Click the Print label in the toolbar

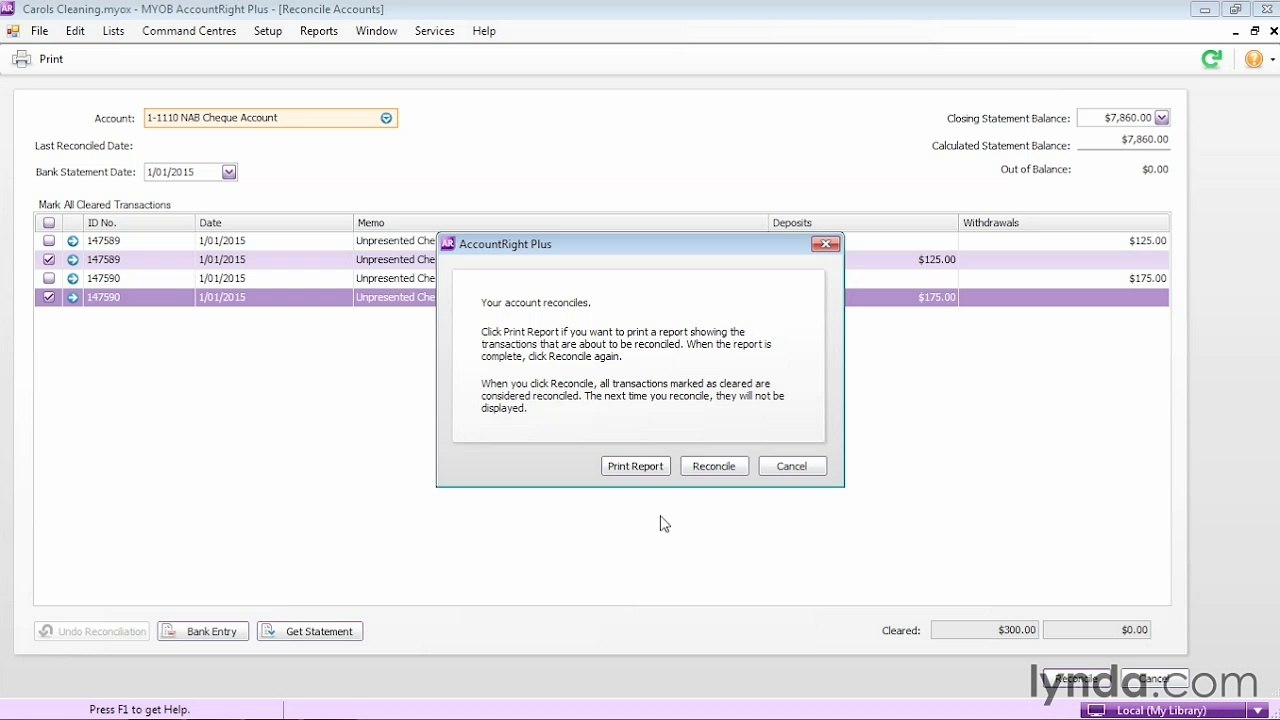(51, 59)
